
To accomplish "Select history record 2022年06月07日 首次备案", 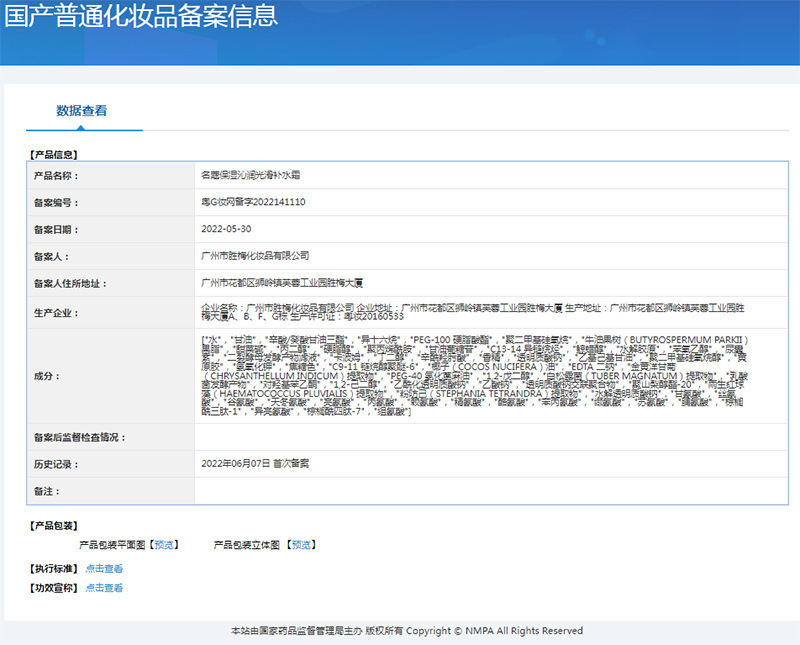I will (255, 463).
